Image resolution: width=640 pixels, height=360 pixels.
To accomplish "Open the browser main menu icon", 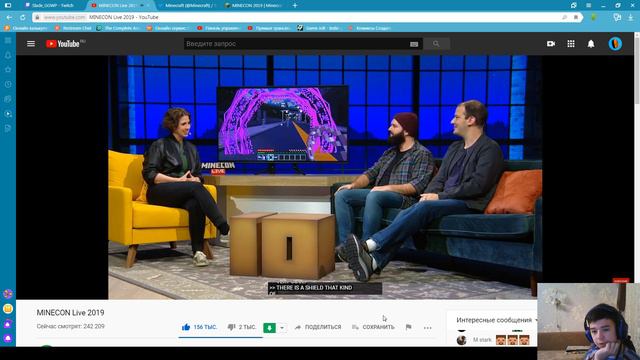I will point(589,5).
